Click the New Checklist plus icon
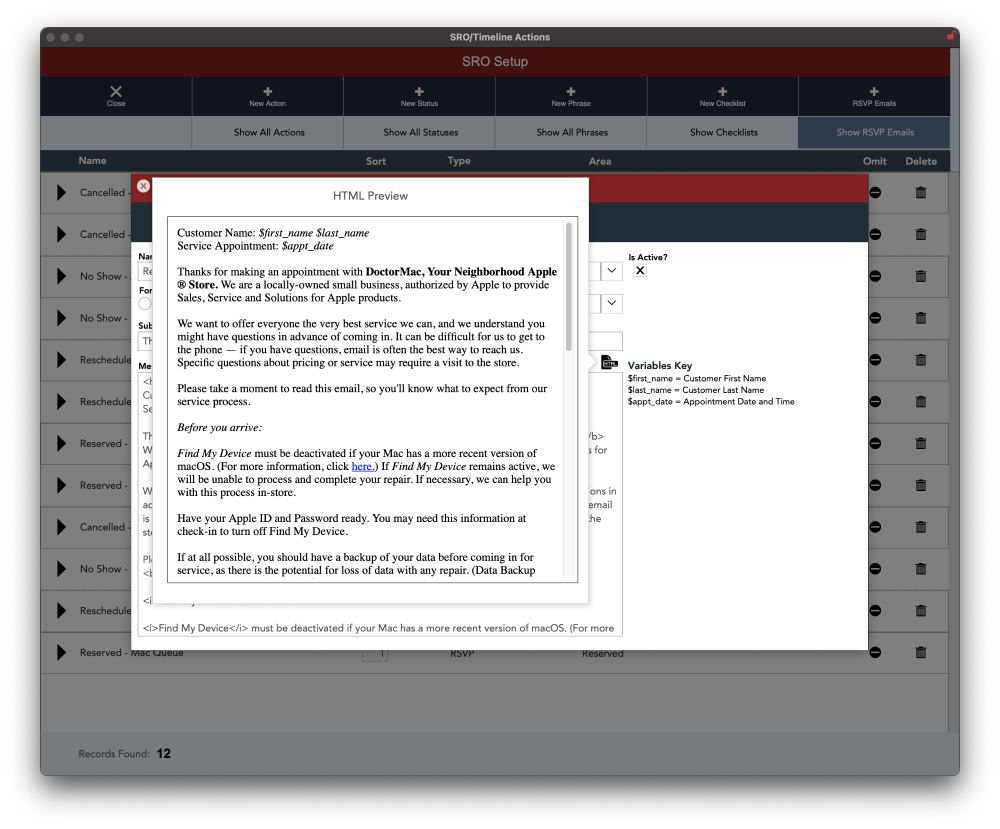Screen dimensions: 1000x829 point(723,92)
